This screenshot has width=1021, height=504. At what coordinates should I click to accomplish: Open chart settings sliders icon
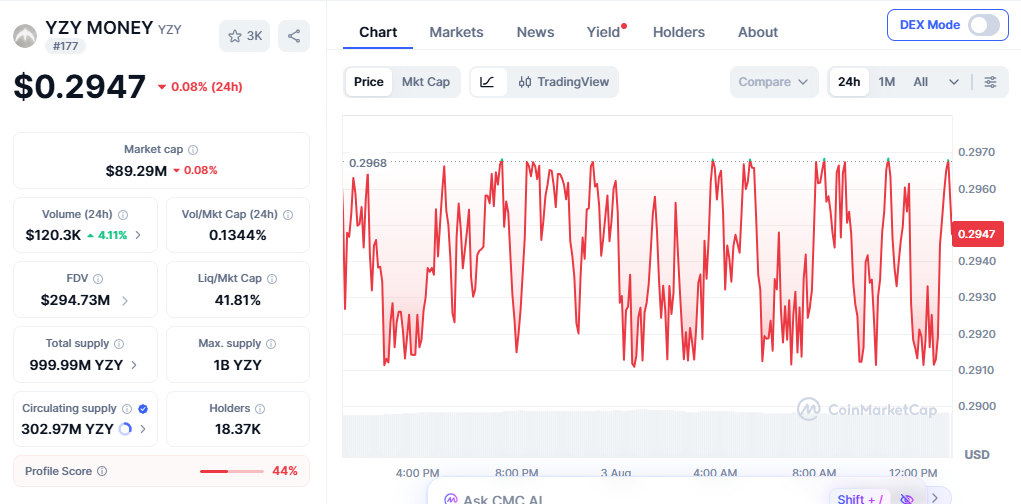[990, 82]
